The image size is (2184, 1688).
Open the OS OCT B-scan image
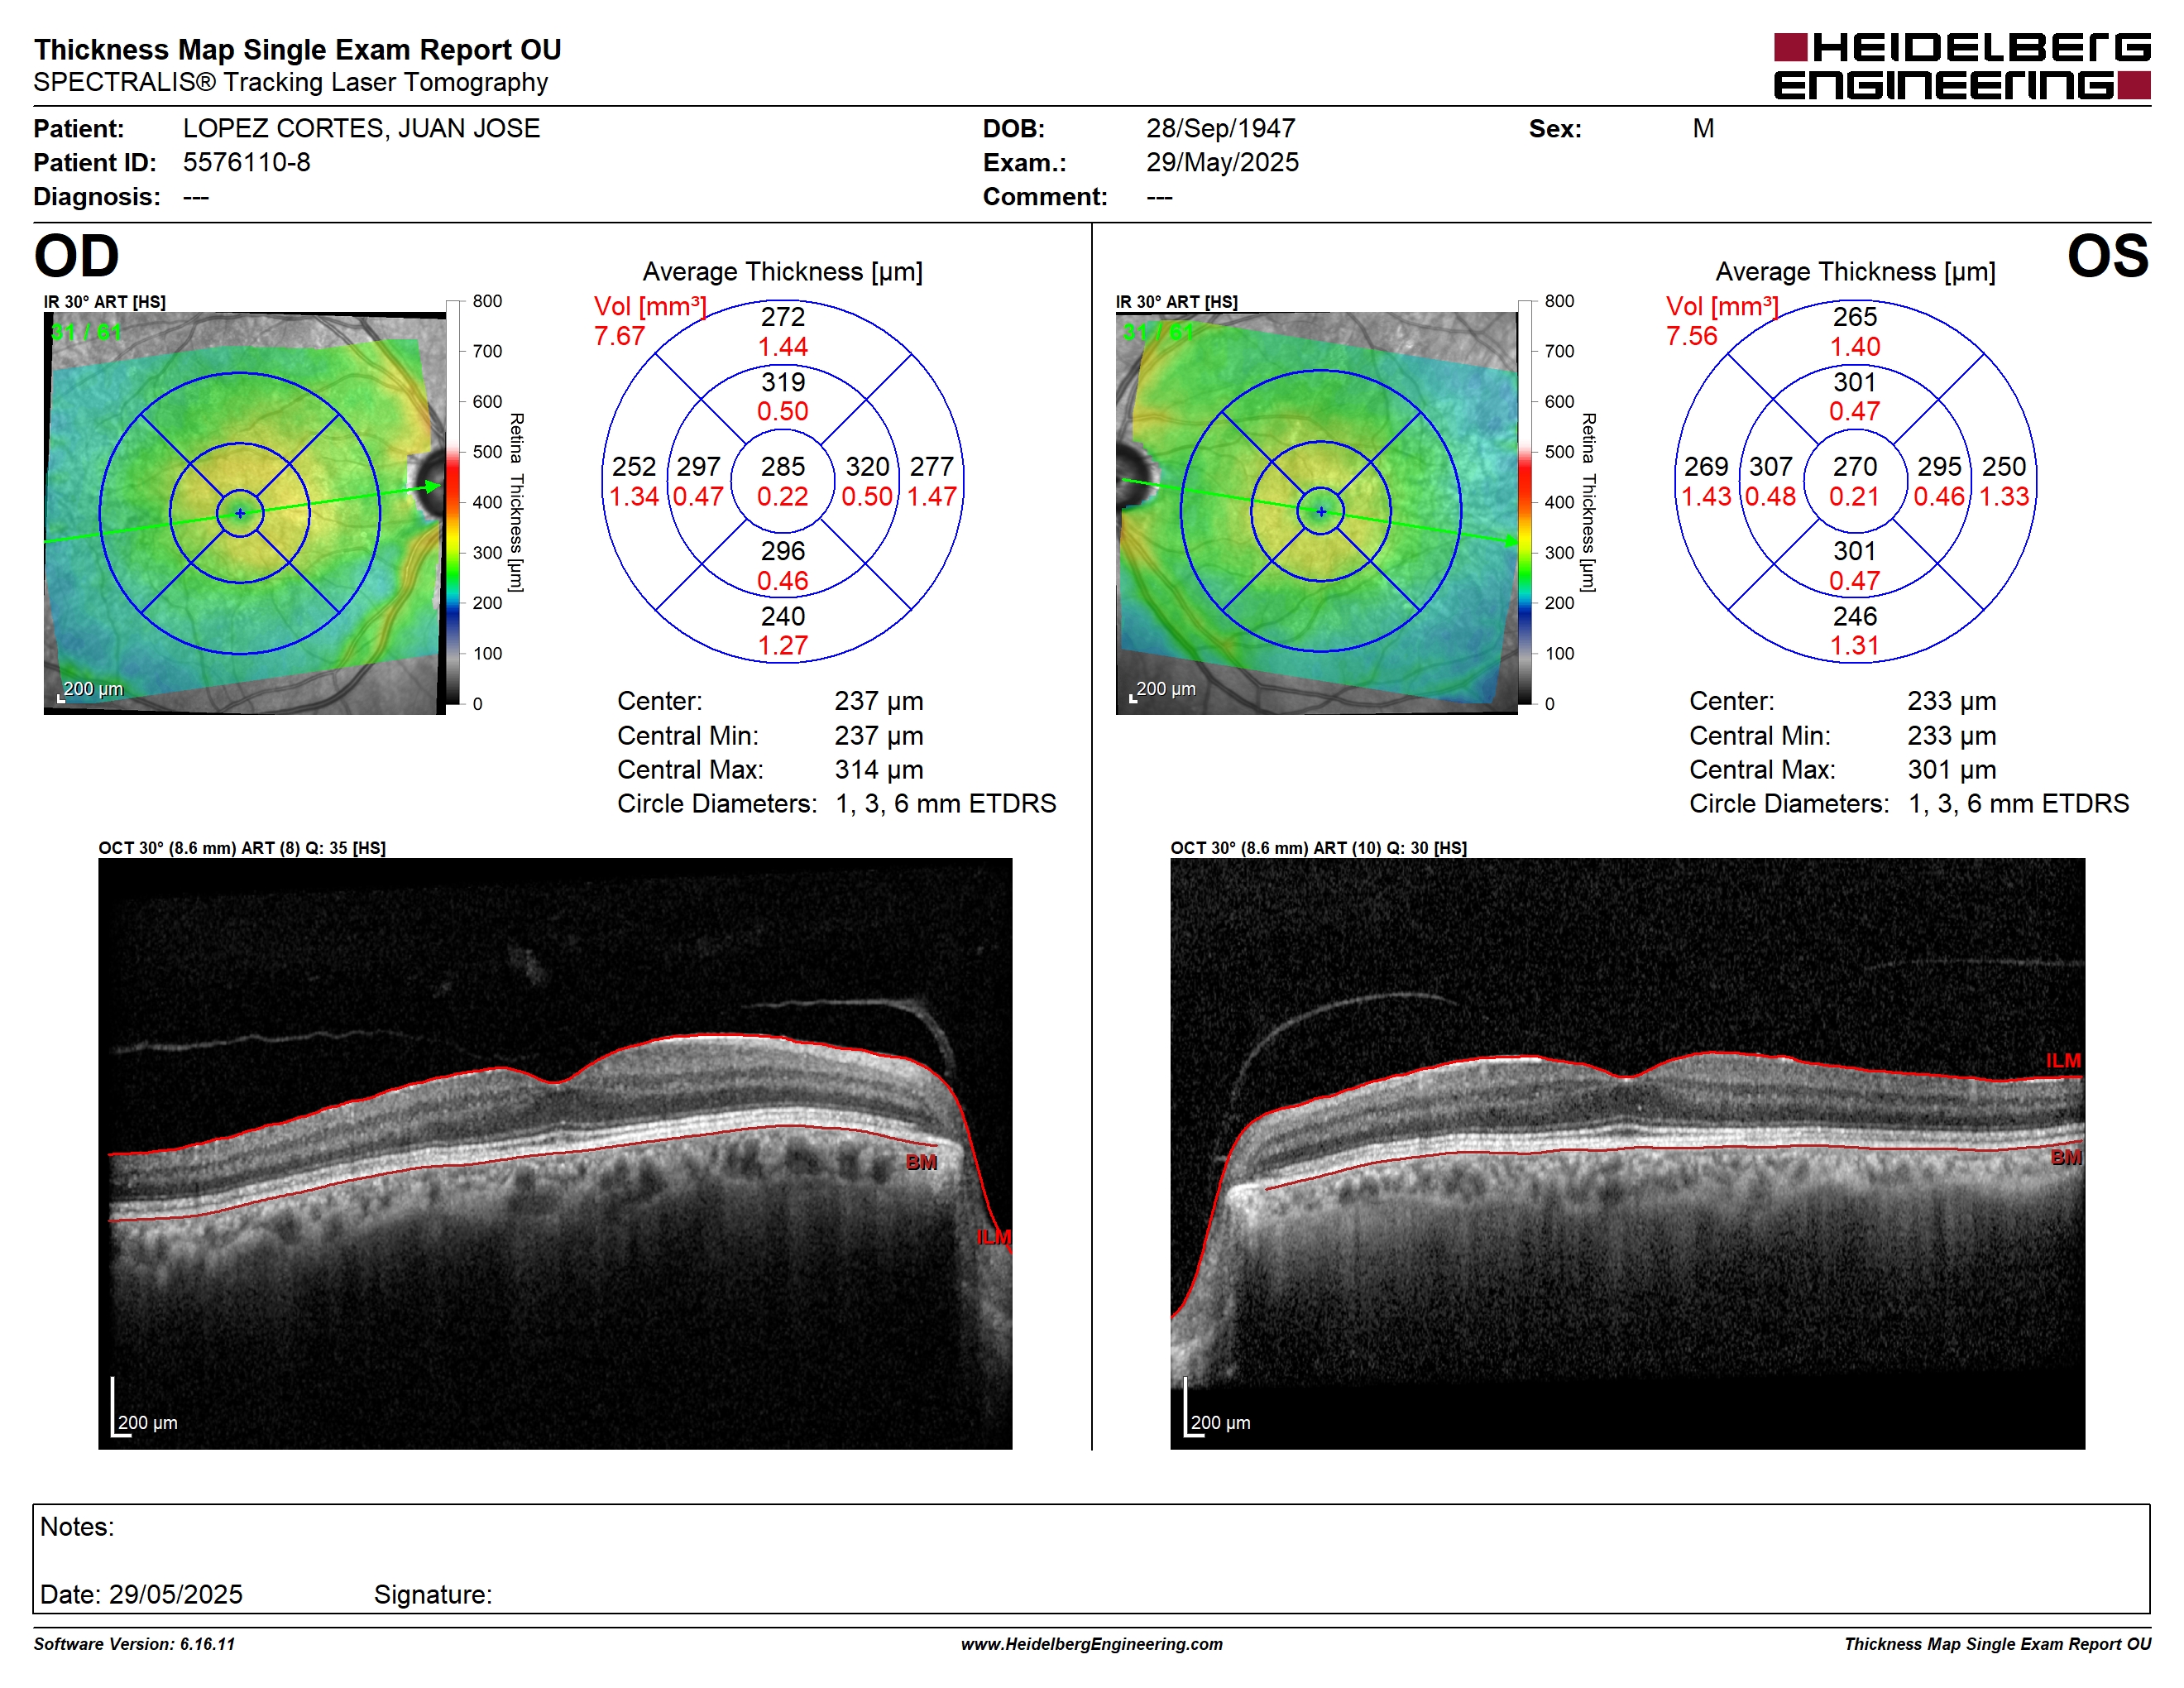click(x=1627, y=1153)
